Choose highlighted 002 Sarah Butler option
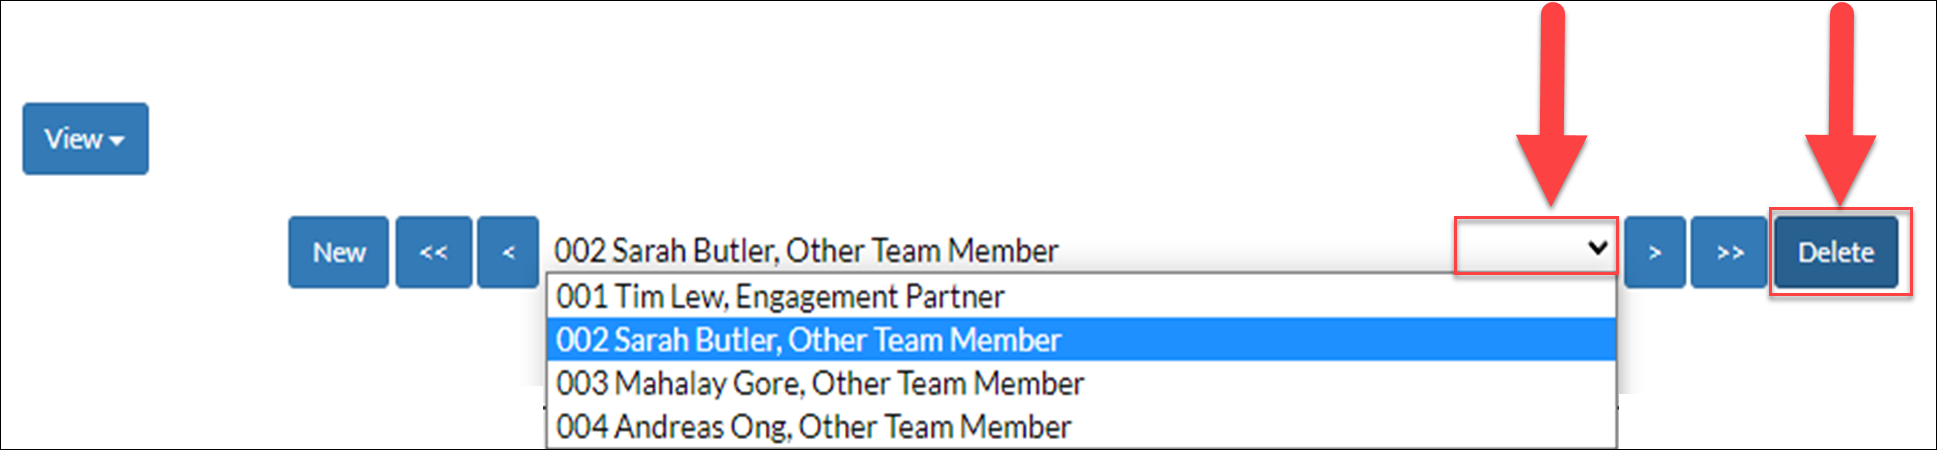This screenshot has height=450, width=1937. click(x=1082, y=340)
